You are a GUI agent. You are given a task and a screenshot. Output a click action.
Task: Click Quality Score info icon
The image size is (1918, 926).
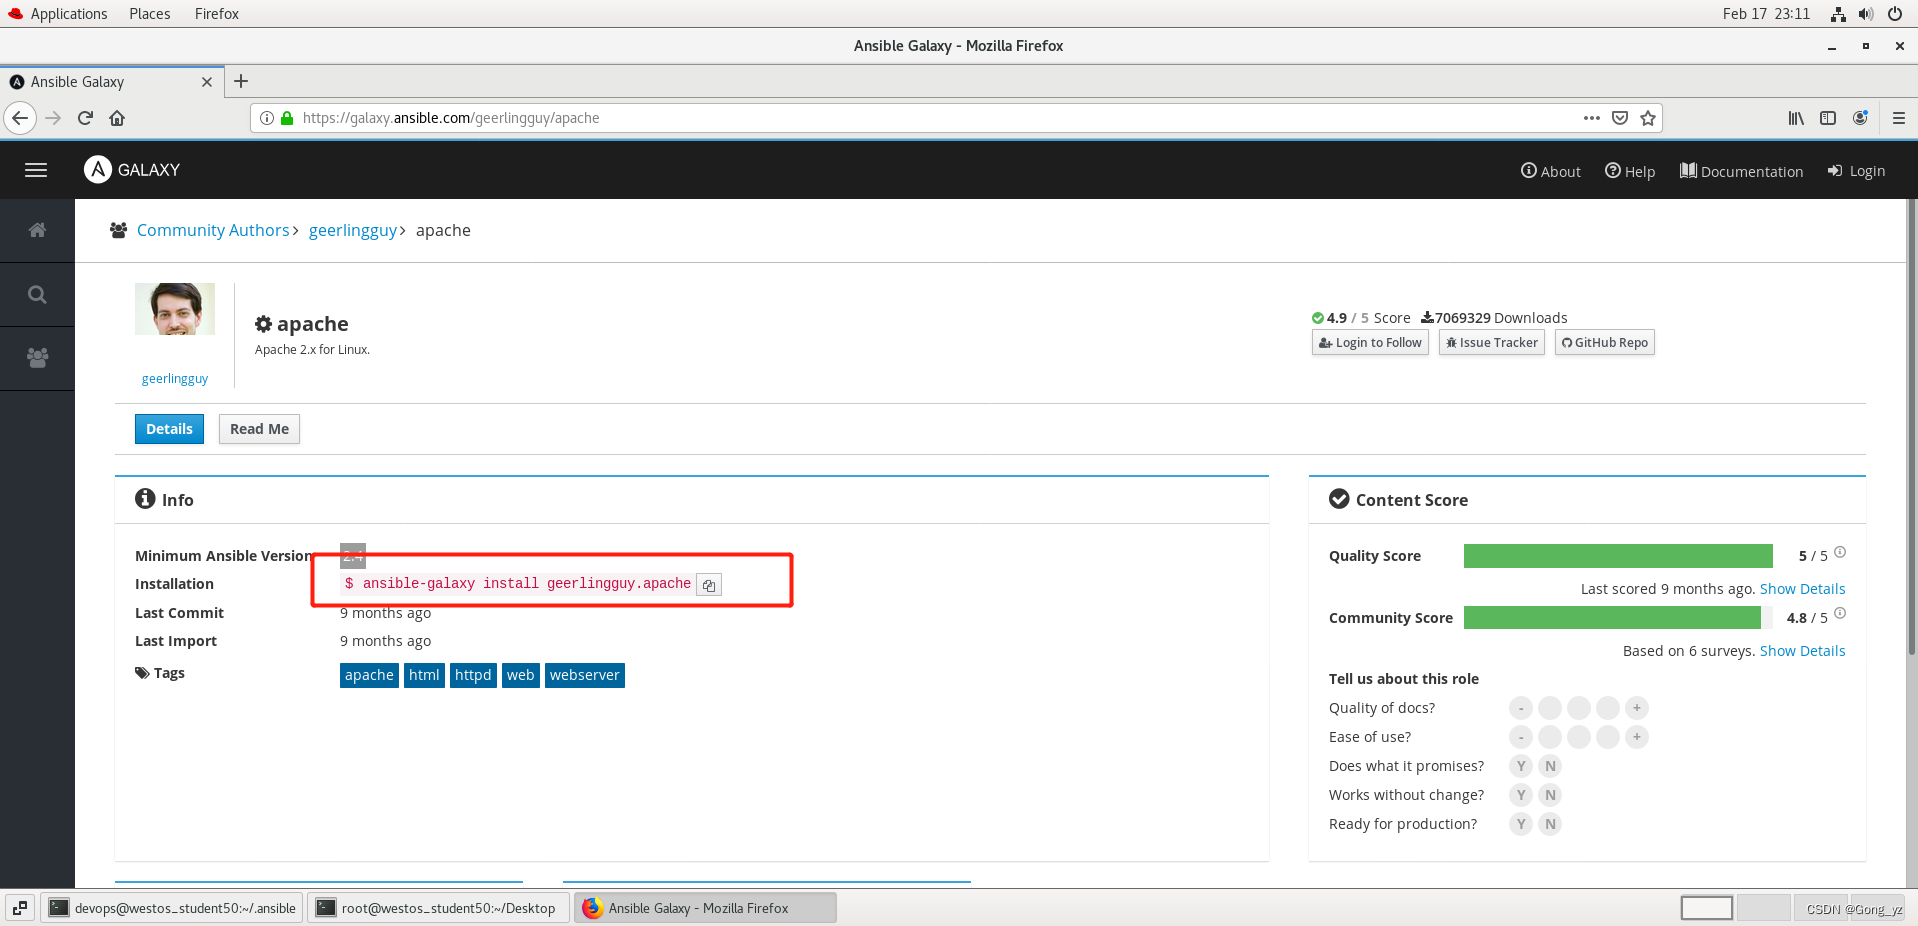(x=1840, y=552)
